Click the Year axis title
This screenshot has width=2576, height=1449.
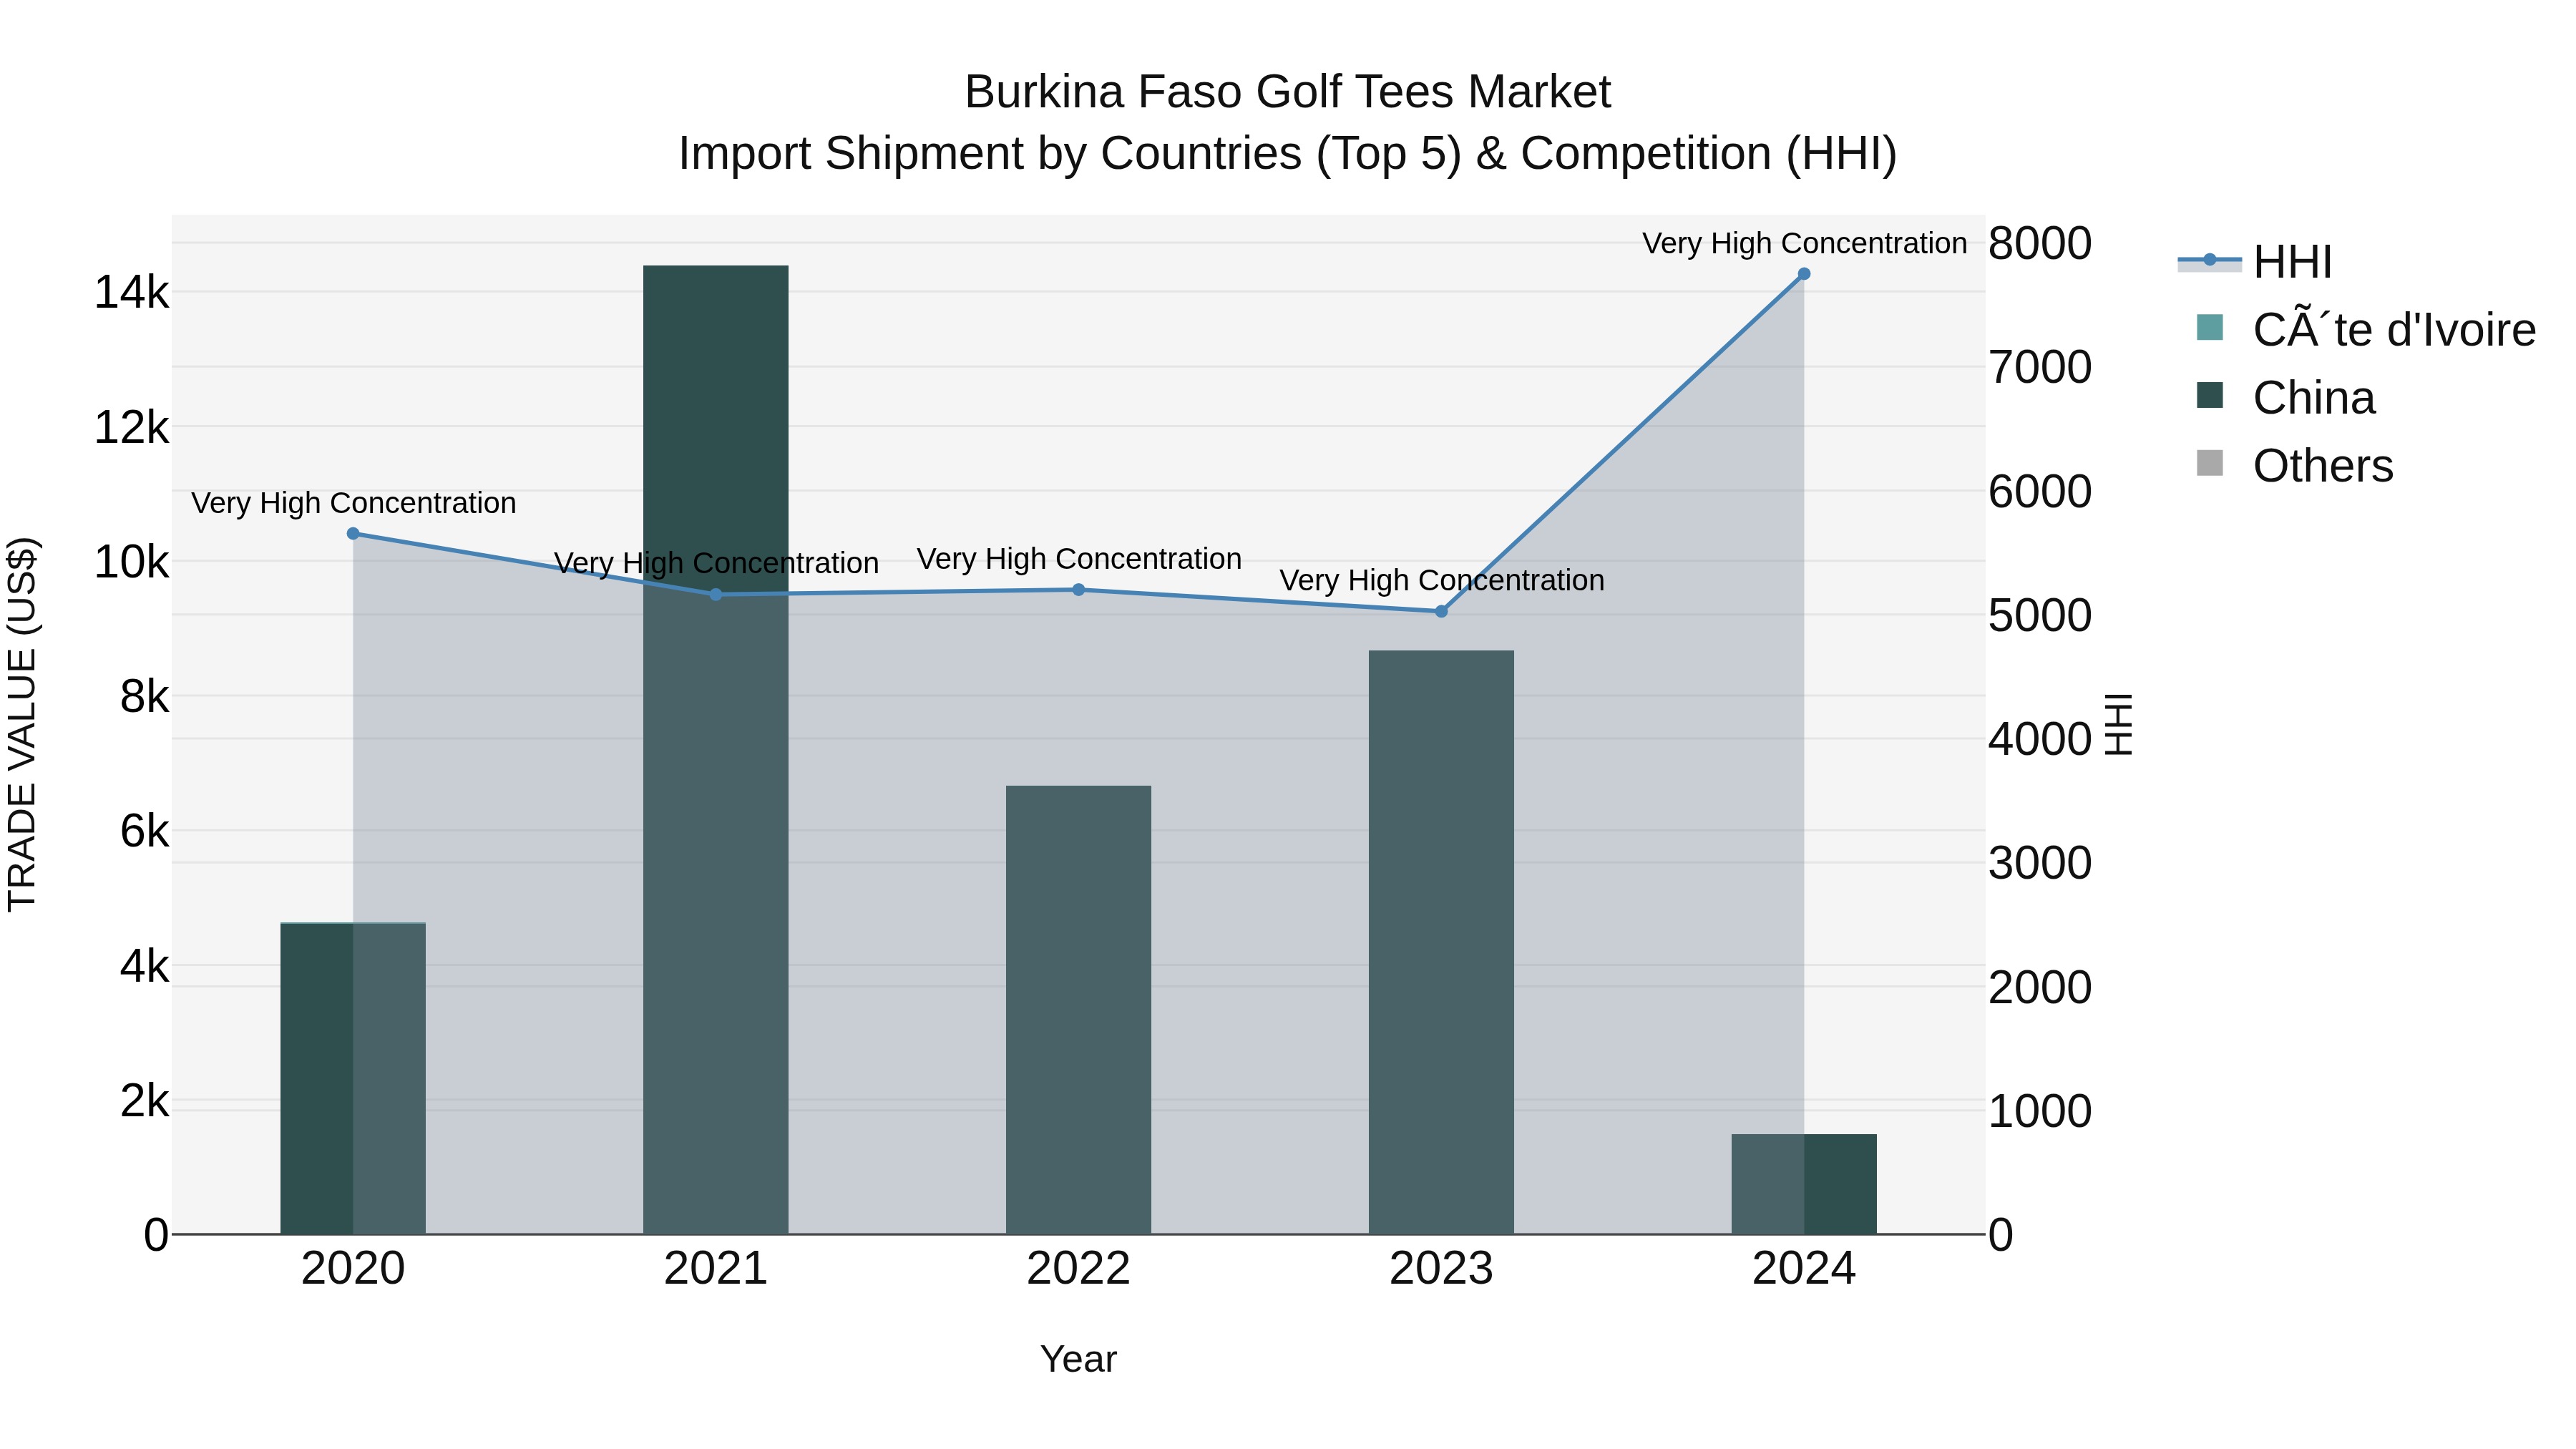click(x=1079, y=1360)
